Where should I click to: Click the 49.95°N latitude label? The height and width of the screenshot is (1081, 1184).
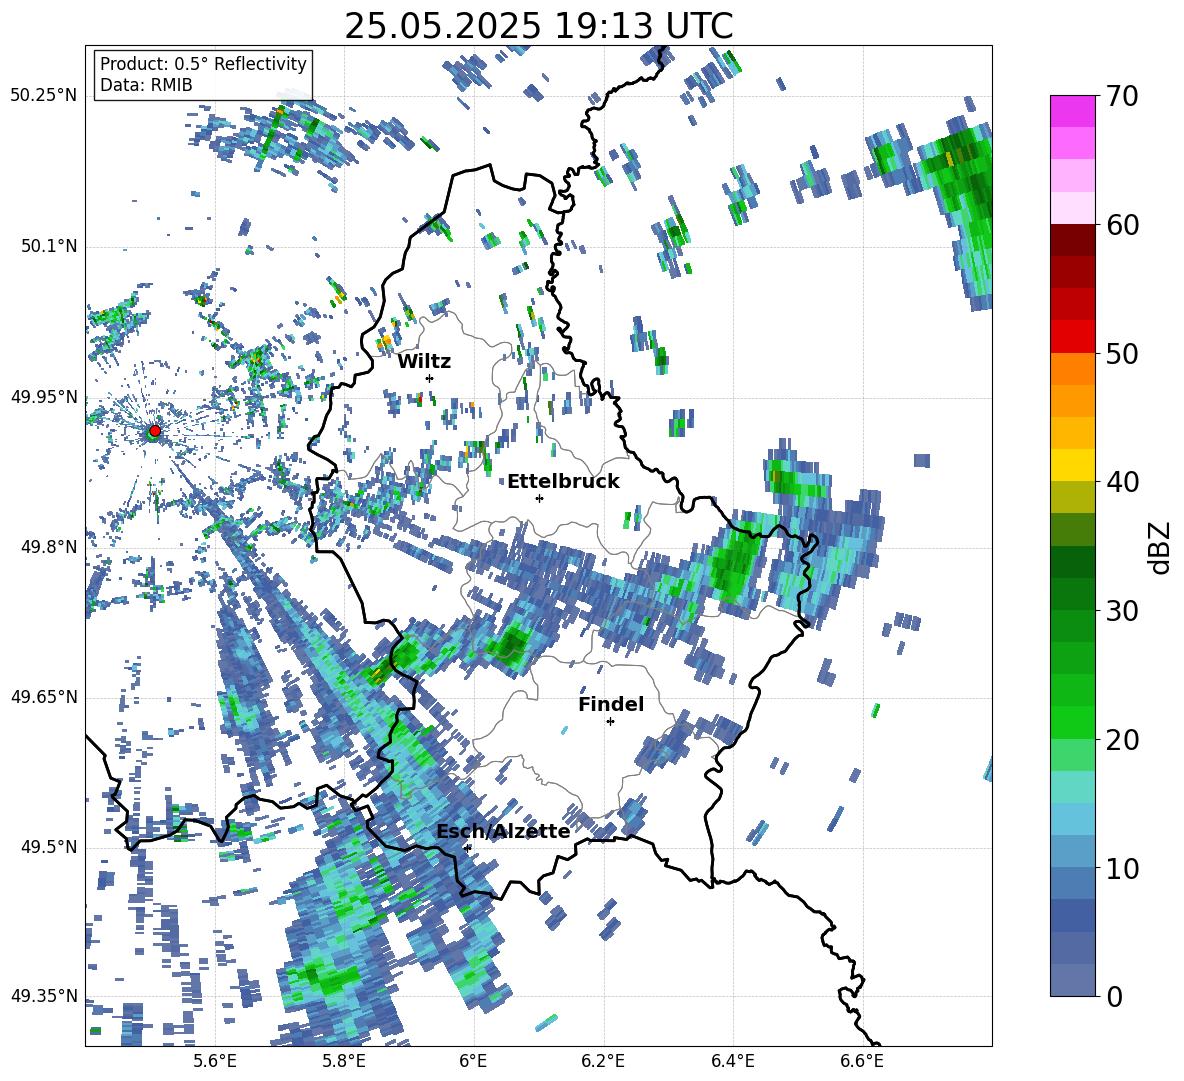44,396
